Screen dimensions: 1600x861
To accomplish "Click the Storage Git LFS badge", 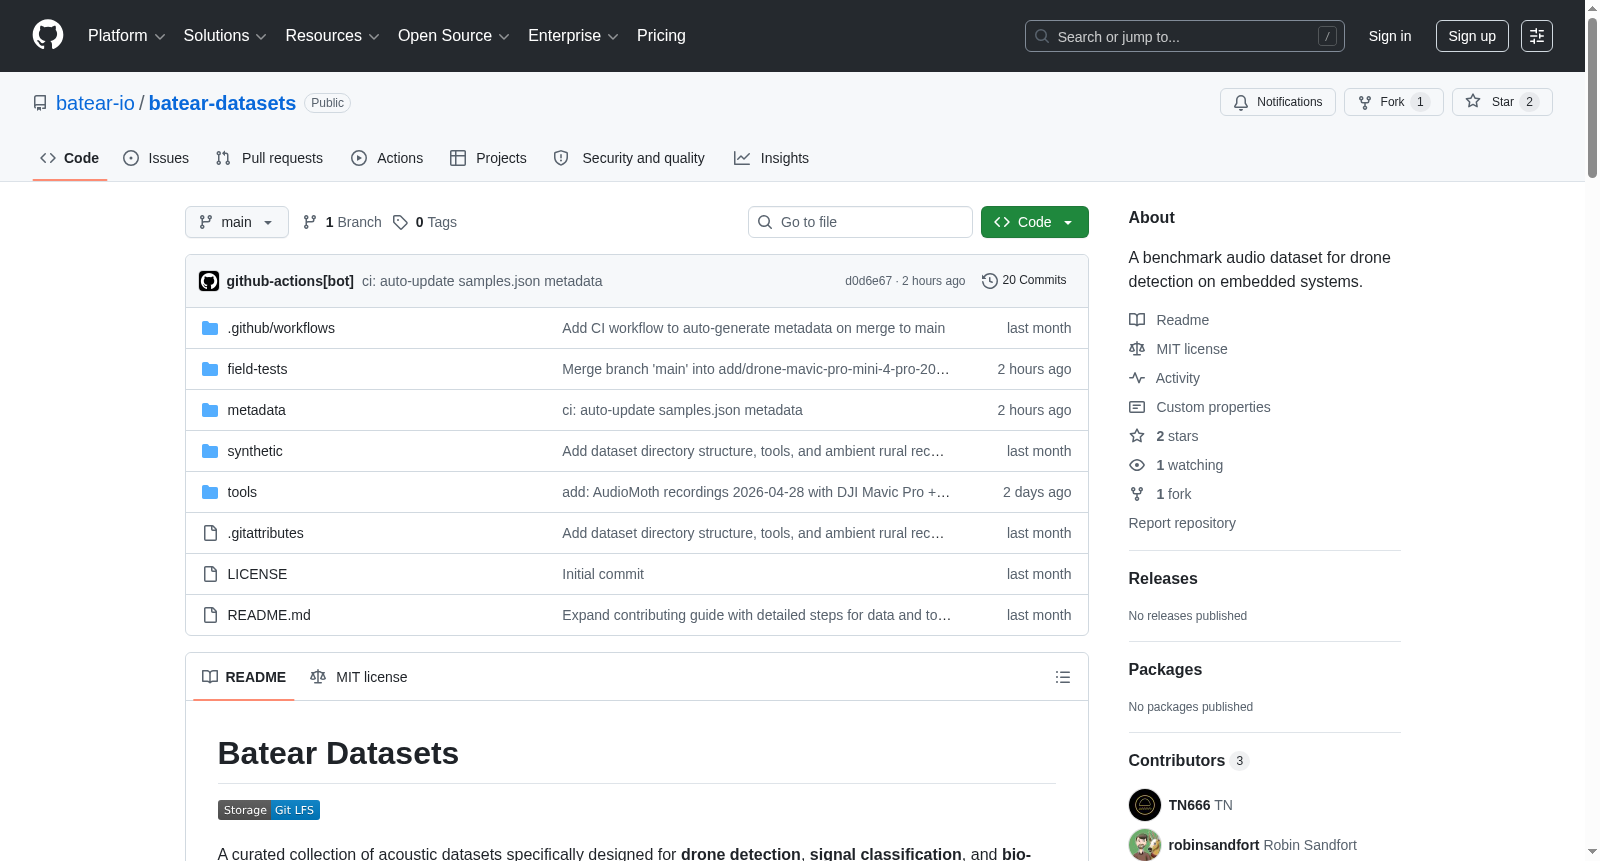I will (x=269, y=810).
